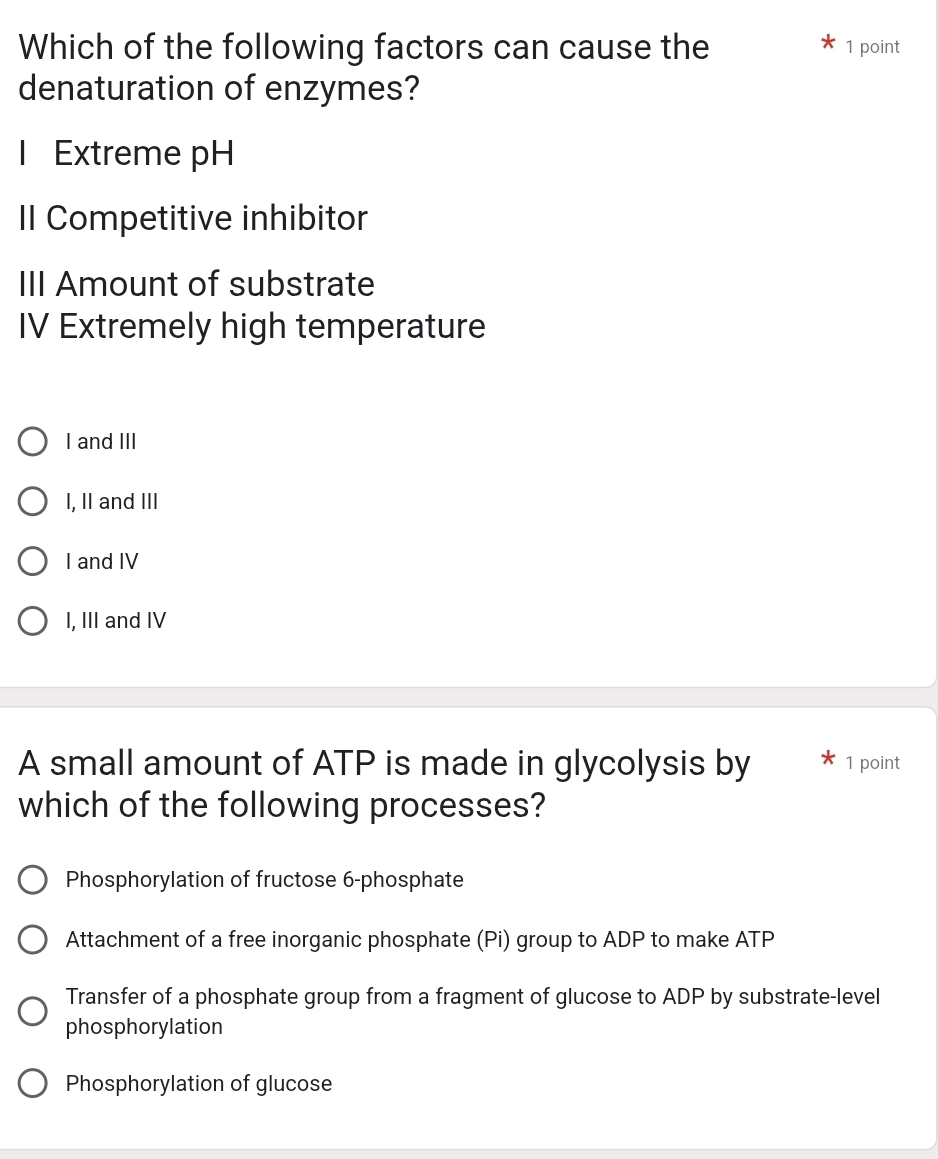938x1159 pixels.
Task: Click the "Amount of substrate" statement text
Action: 196,284
